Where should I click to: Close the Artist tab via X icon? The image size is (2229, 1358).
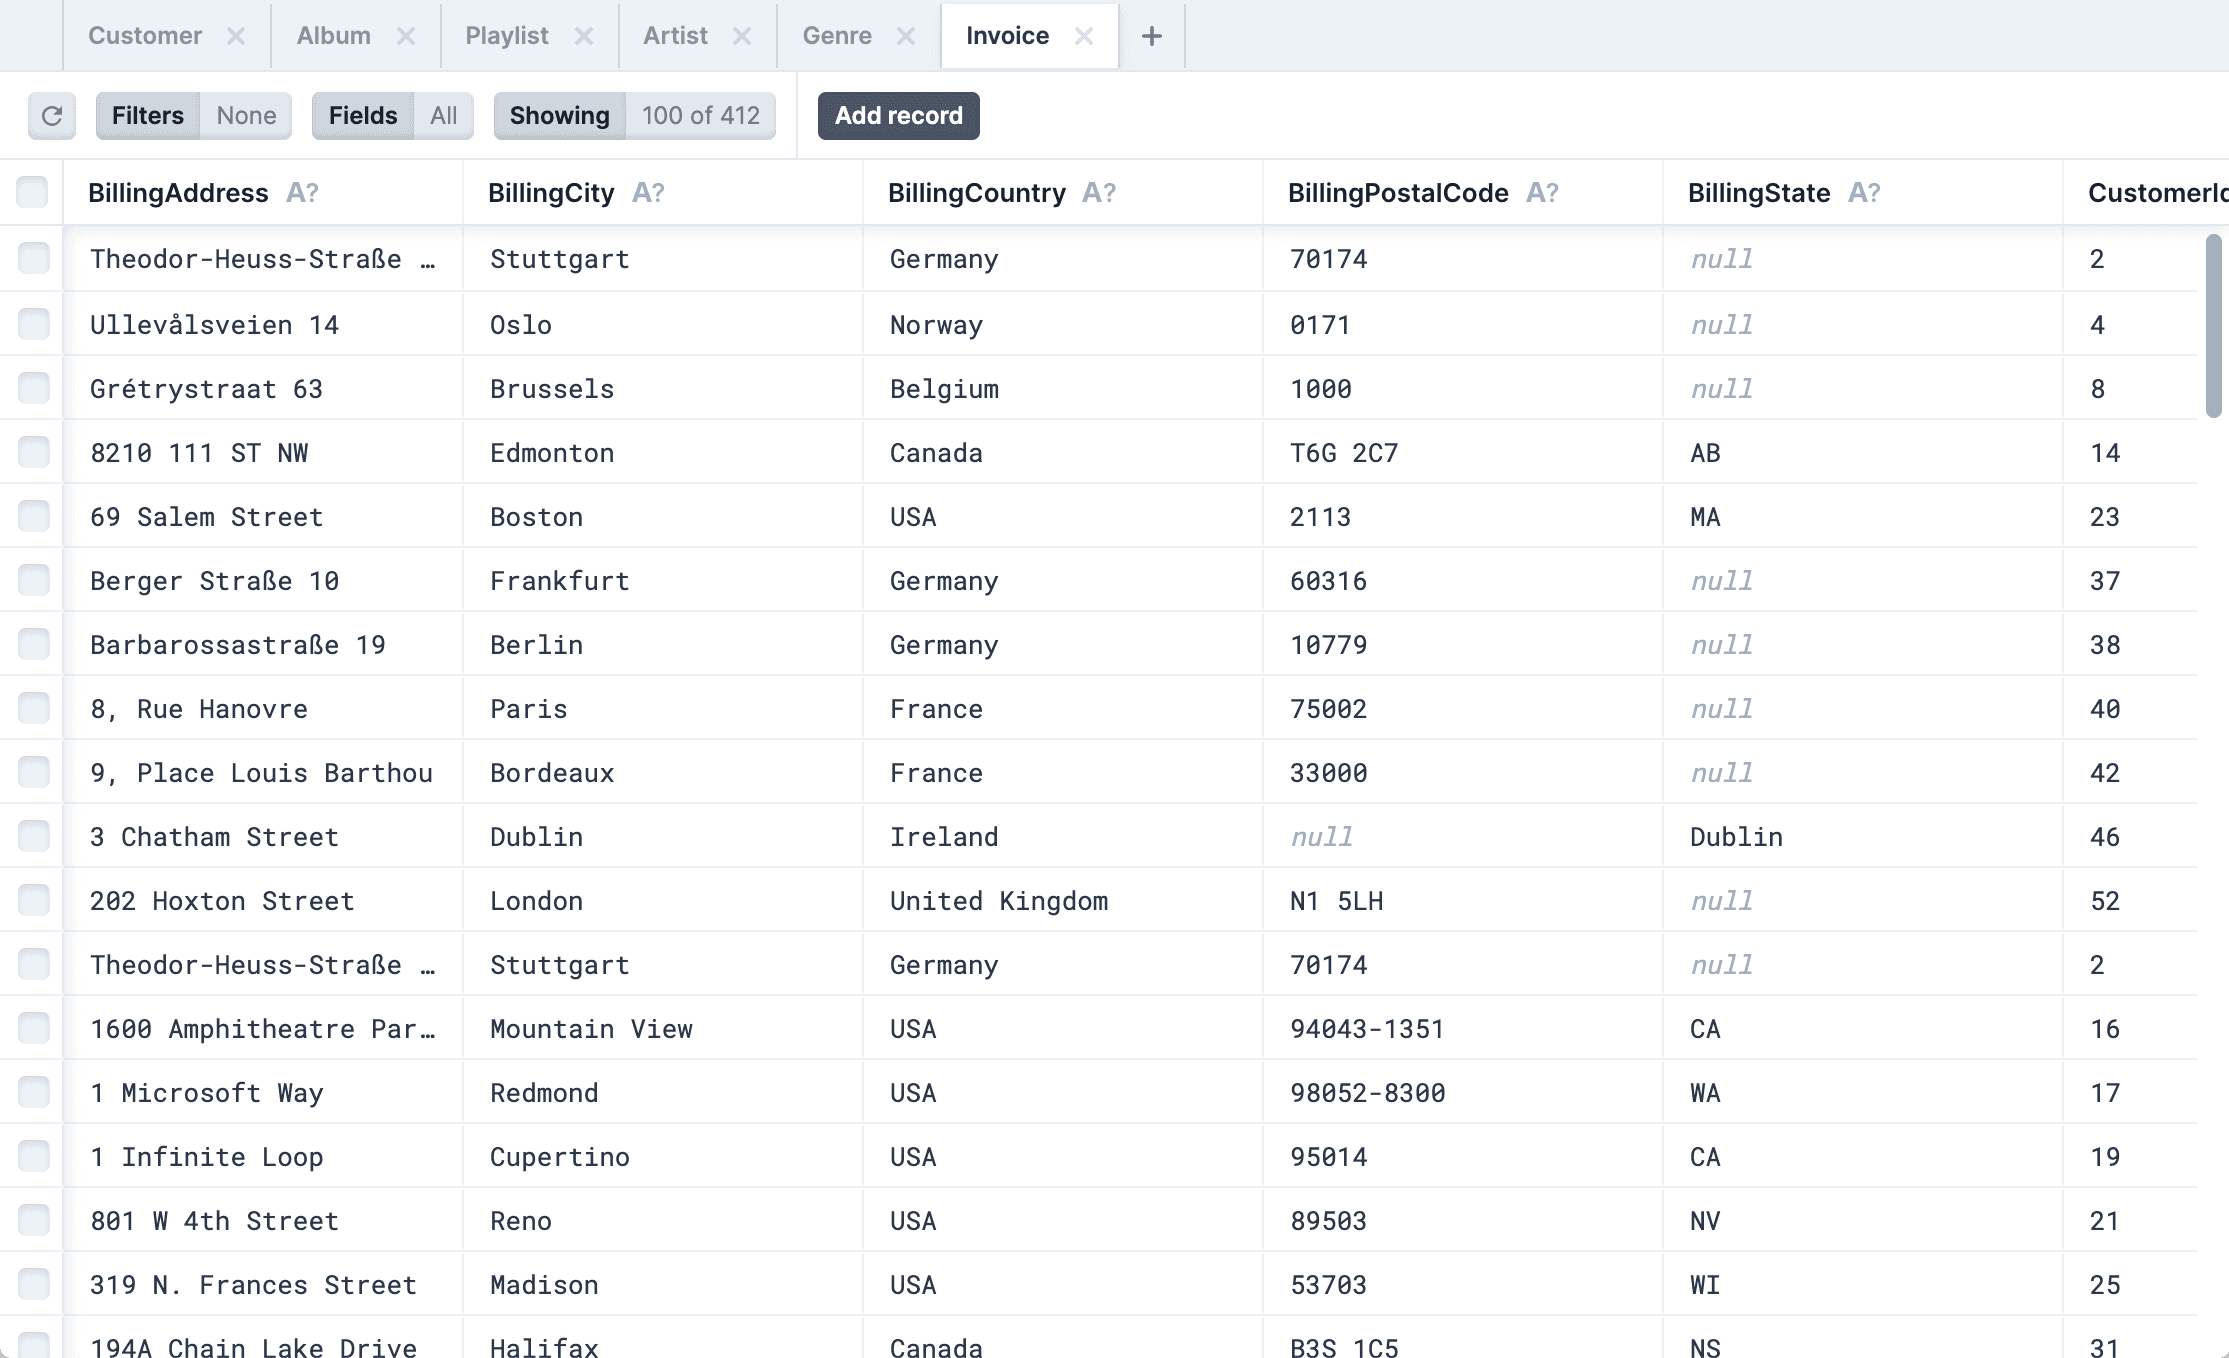(x=741, y=36)
